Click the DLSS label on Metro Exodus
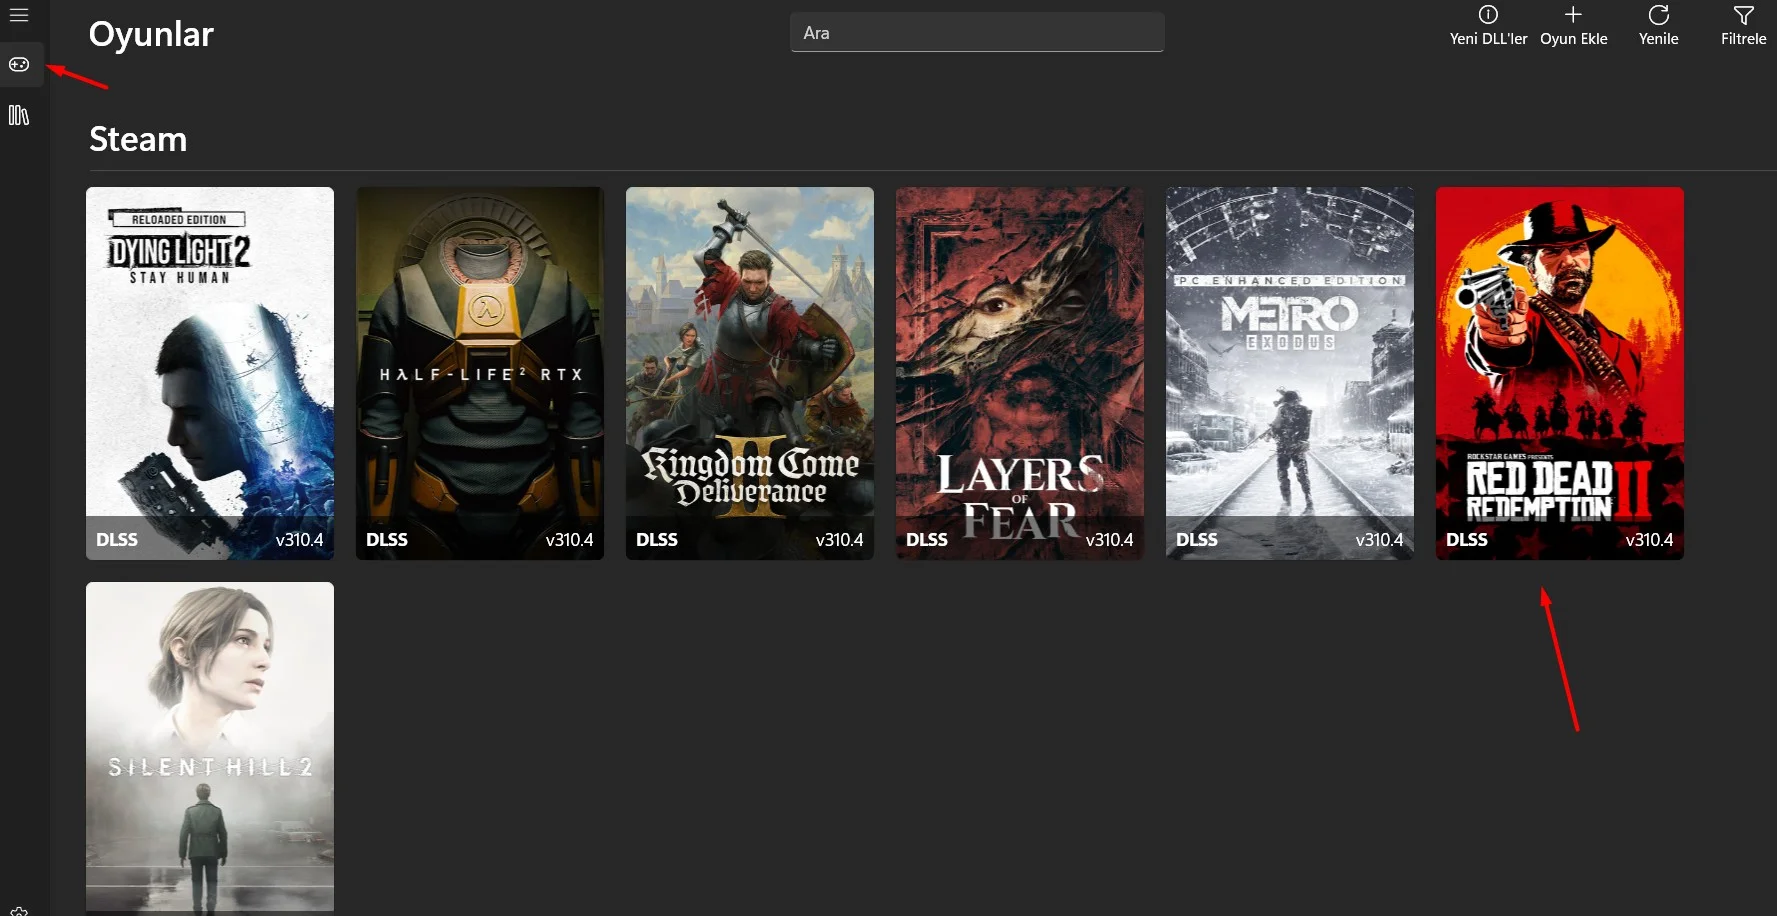The width and height of the screenshot is (1777, 916). coord(1197,540)
